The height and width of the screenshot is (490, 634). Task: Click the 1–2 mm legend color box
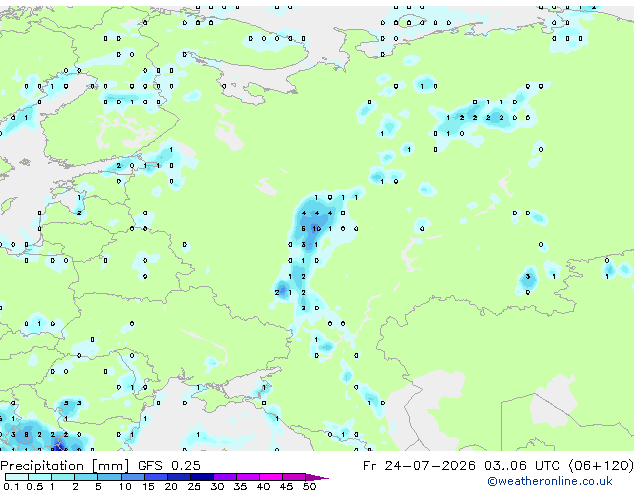click(x=63, y=477)
